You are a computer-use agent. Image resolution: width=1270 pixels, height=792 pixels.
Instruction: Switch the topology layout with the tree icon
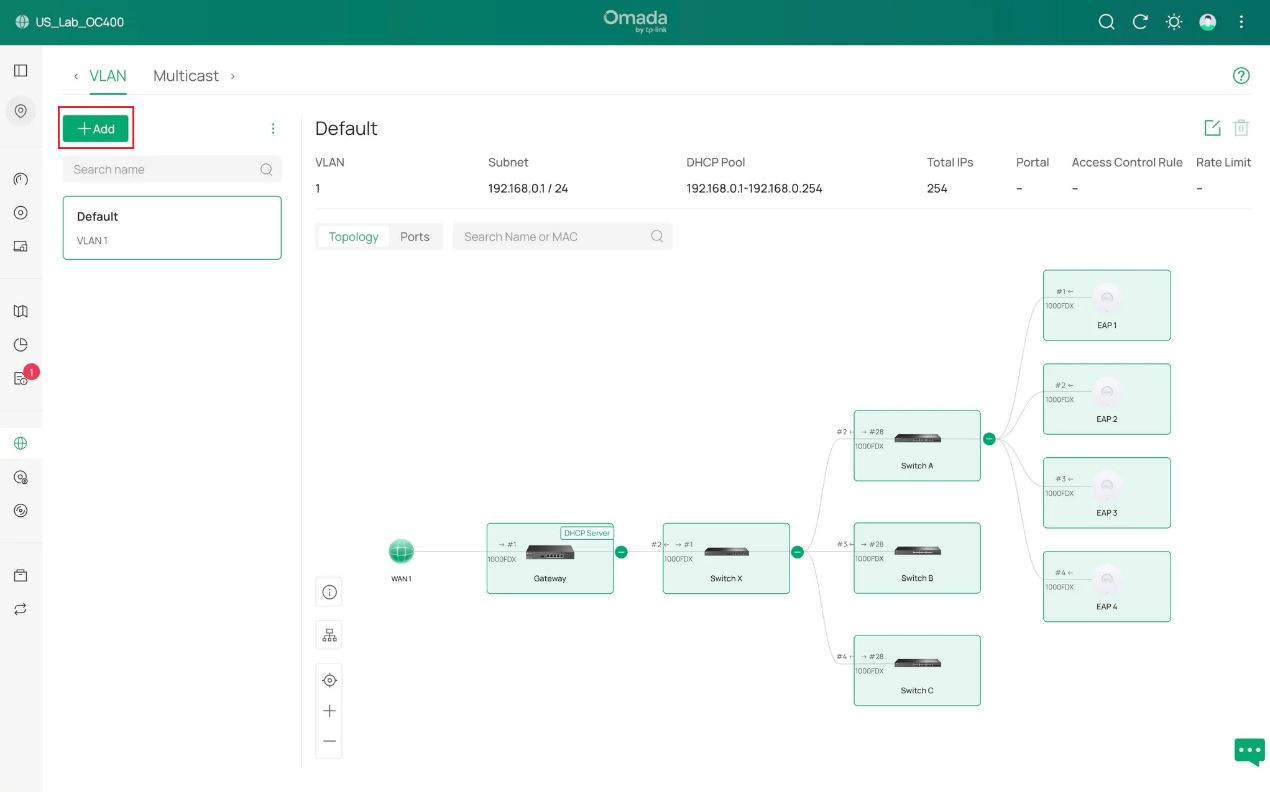tap(329, 634)
